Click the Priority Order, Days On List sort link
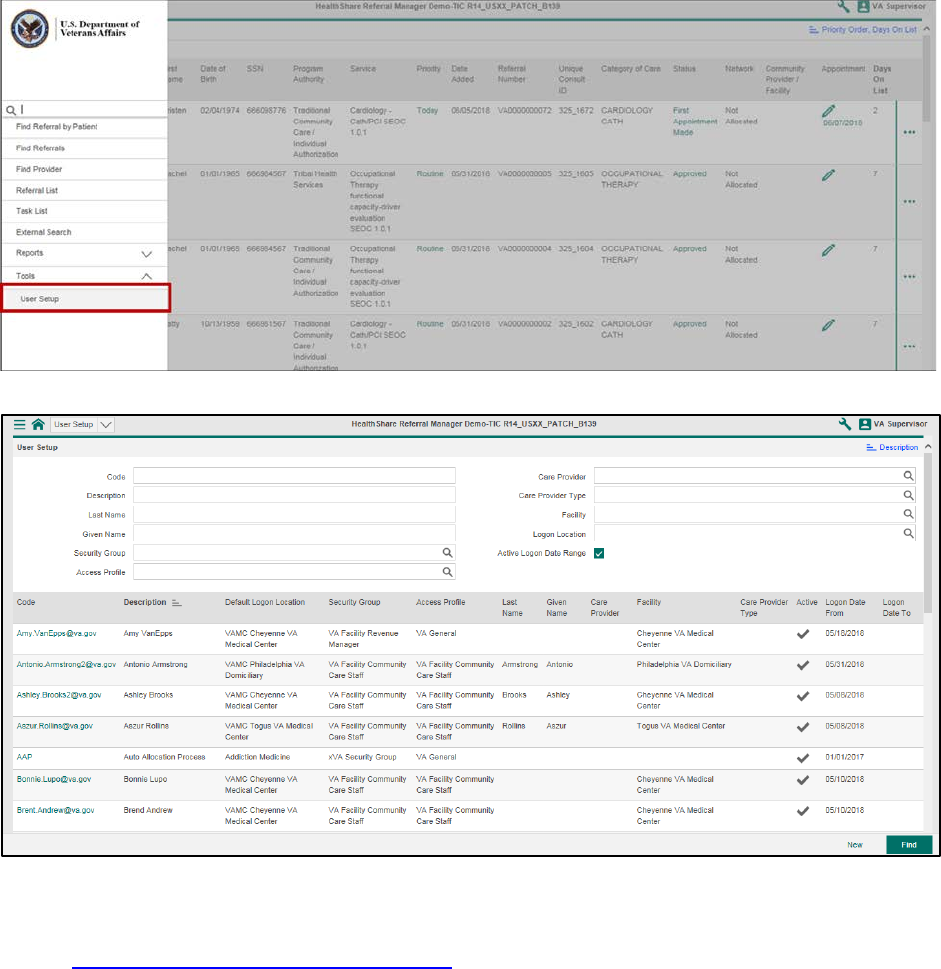This screenshot has width=941, height=969. click(869, 30)
